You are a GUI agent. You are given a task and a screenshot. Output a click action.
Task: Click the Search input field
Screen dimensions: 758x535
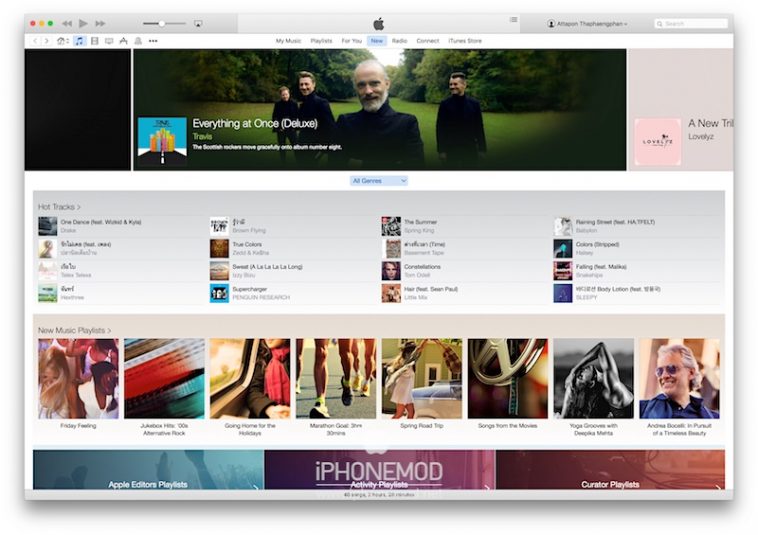click(694, 23)
